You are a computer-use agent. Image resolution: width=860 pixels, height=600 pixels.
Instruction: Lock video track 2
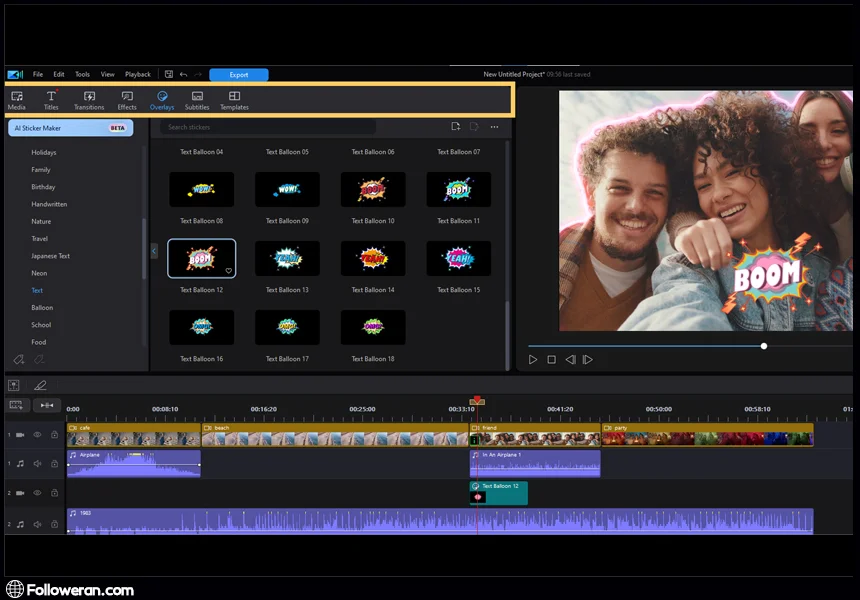[x=54, y=493]
